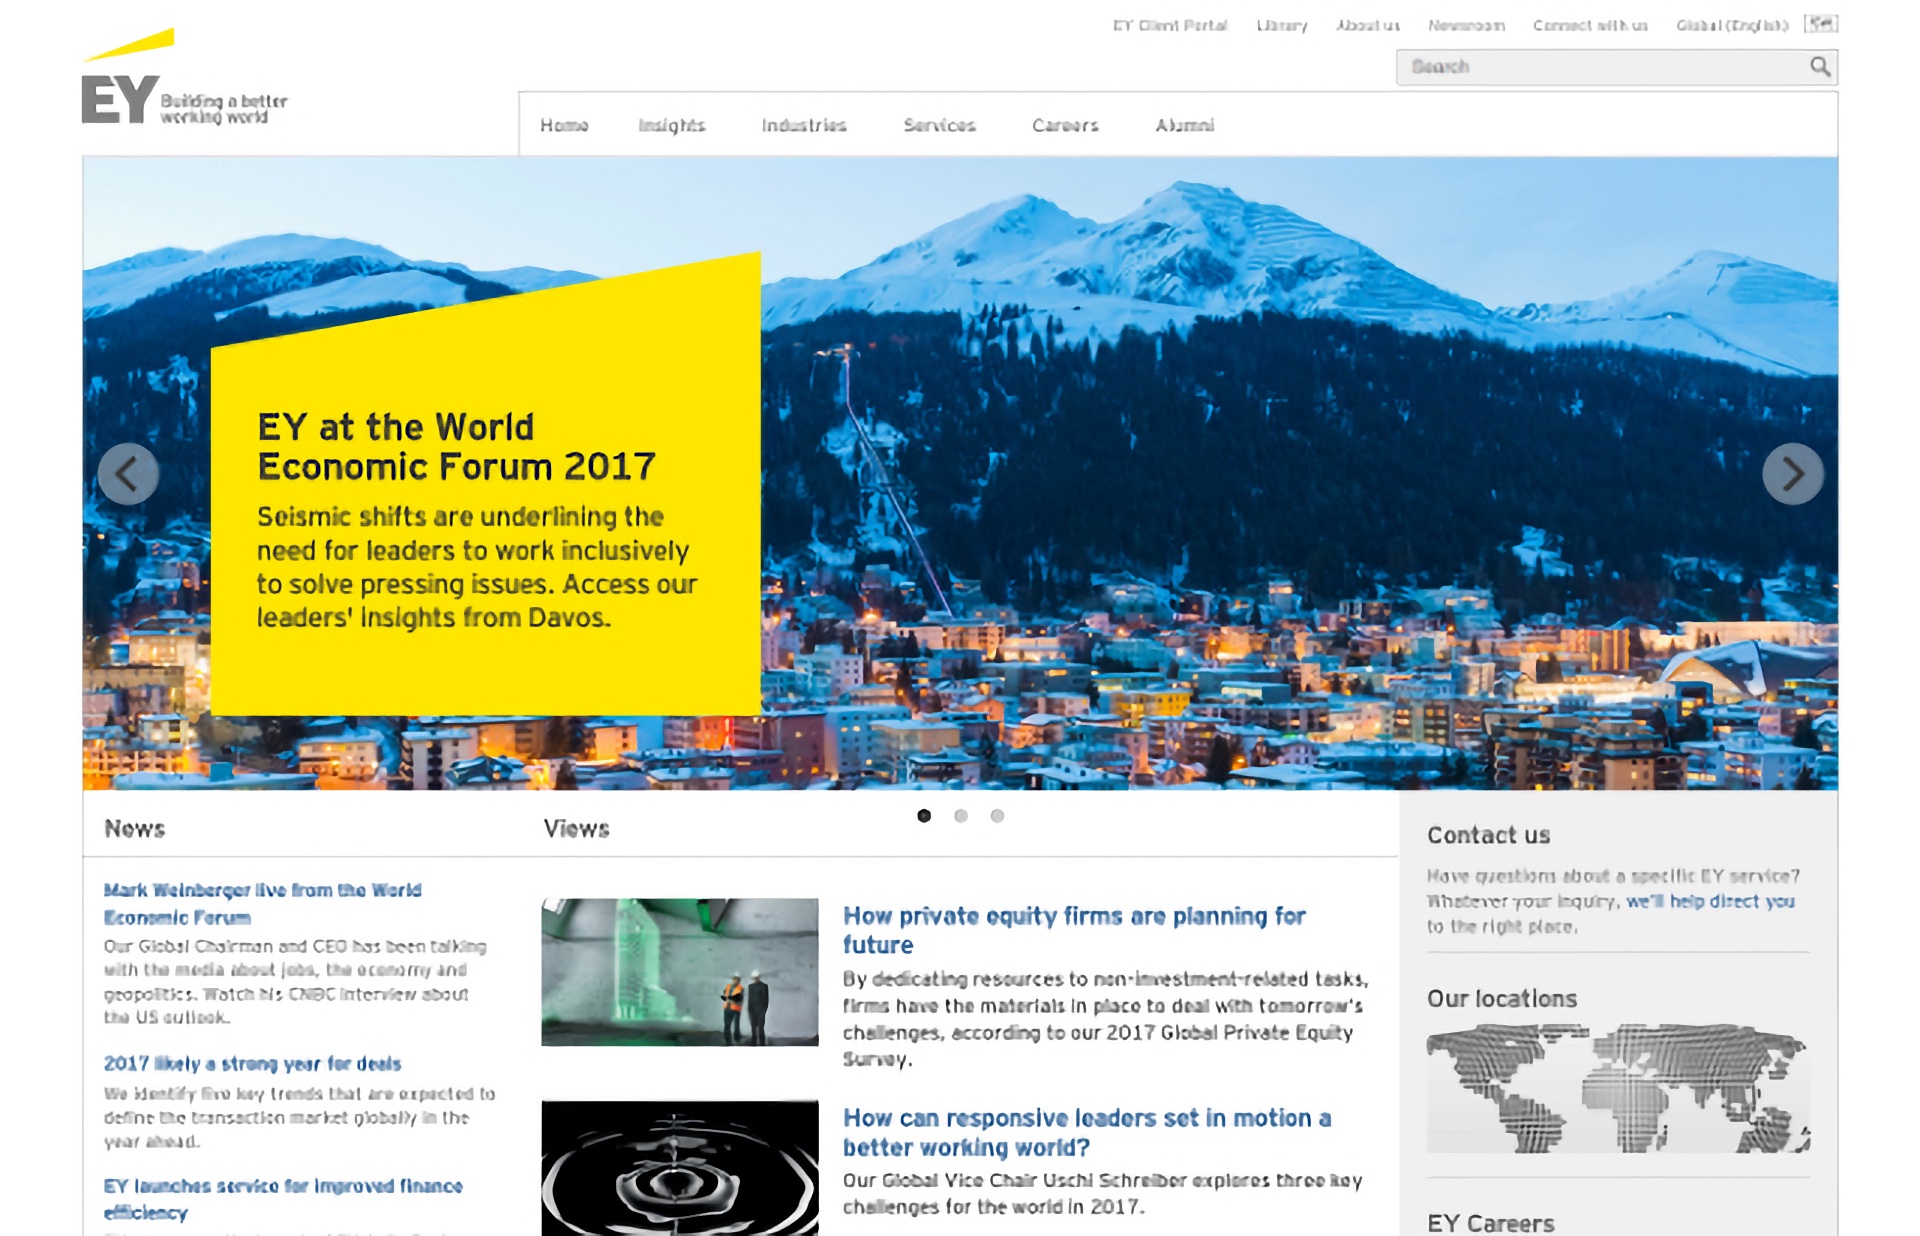Click the EY Careers heading

tap(1490, 1223)
